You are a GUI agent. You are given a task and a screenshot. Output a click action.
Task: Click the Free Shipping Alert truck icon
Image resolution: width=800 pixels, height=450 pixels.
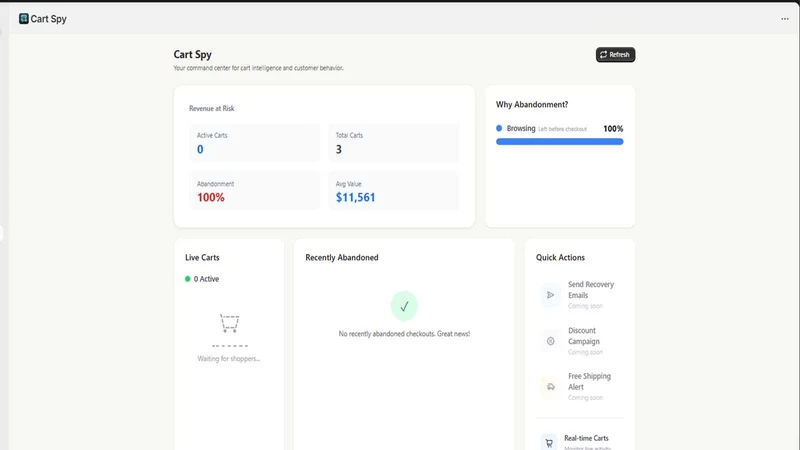coord(551,387)
